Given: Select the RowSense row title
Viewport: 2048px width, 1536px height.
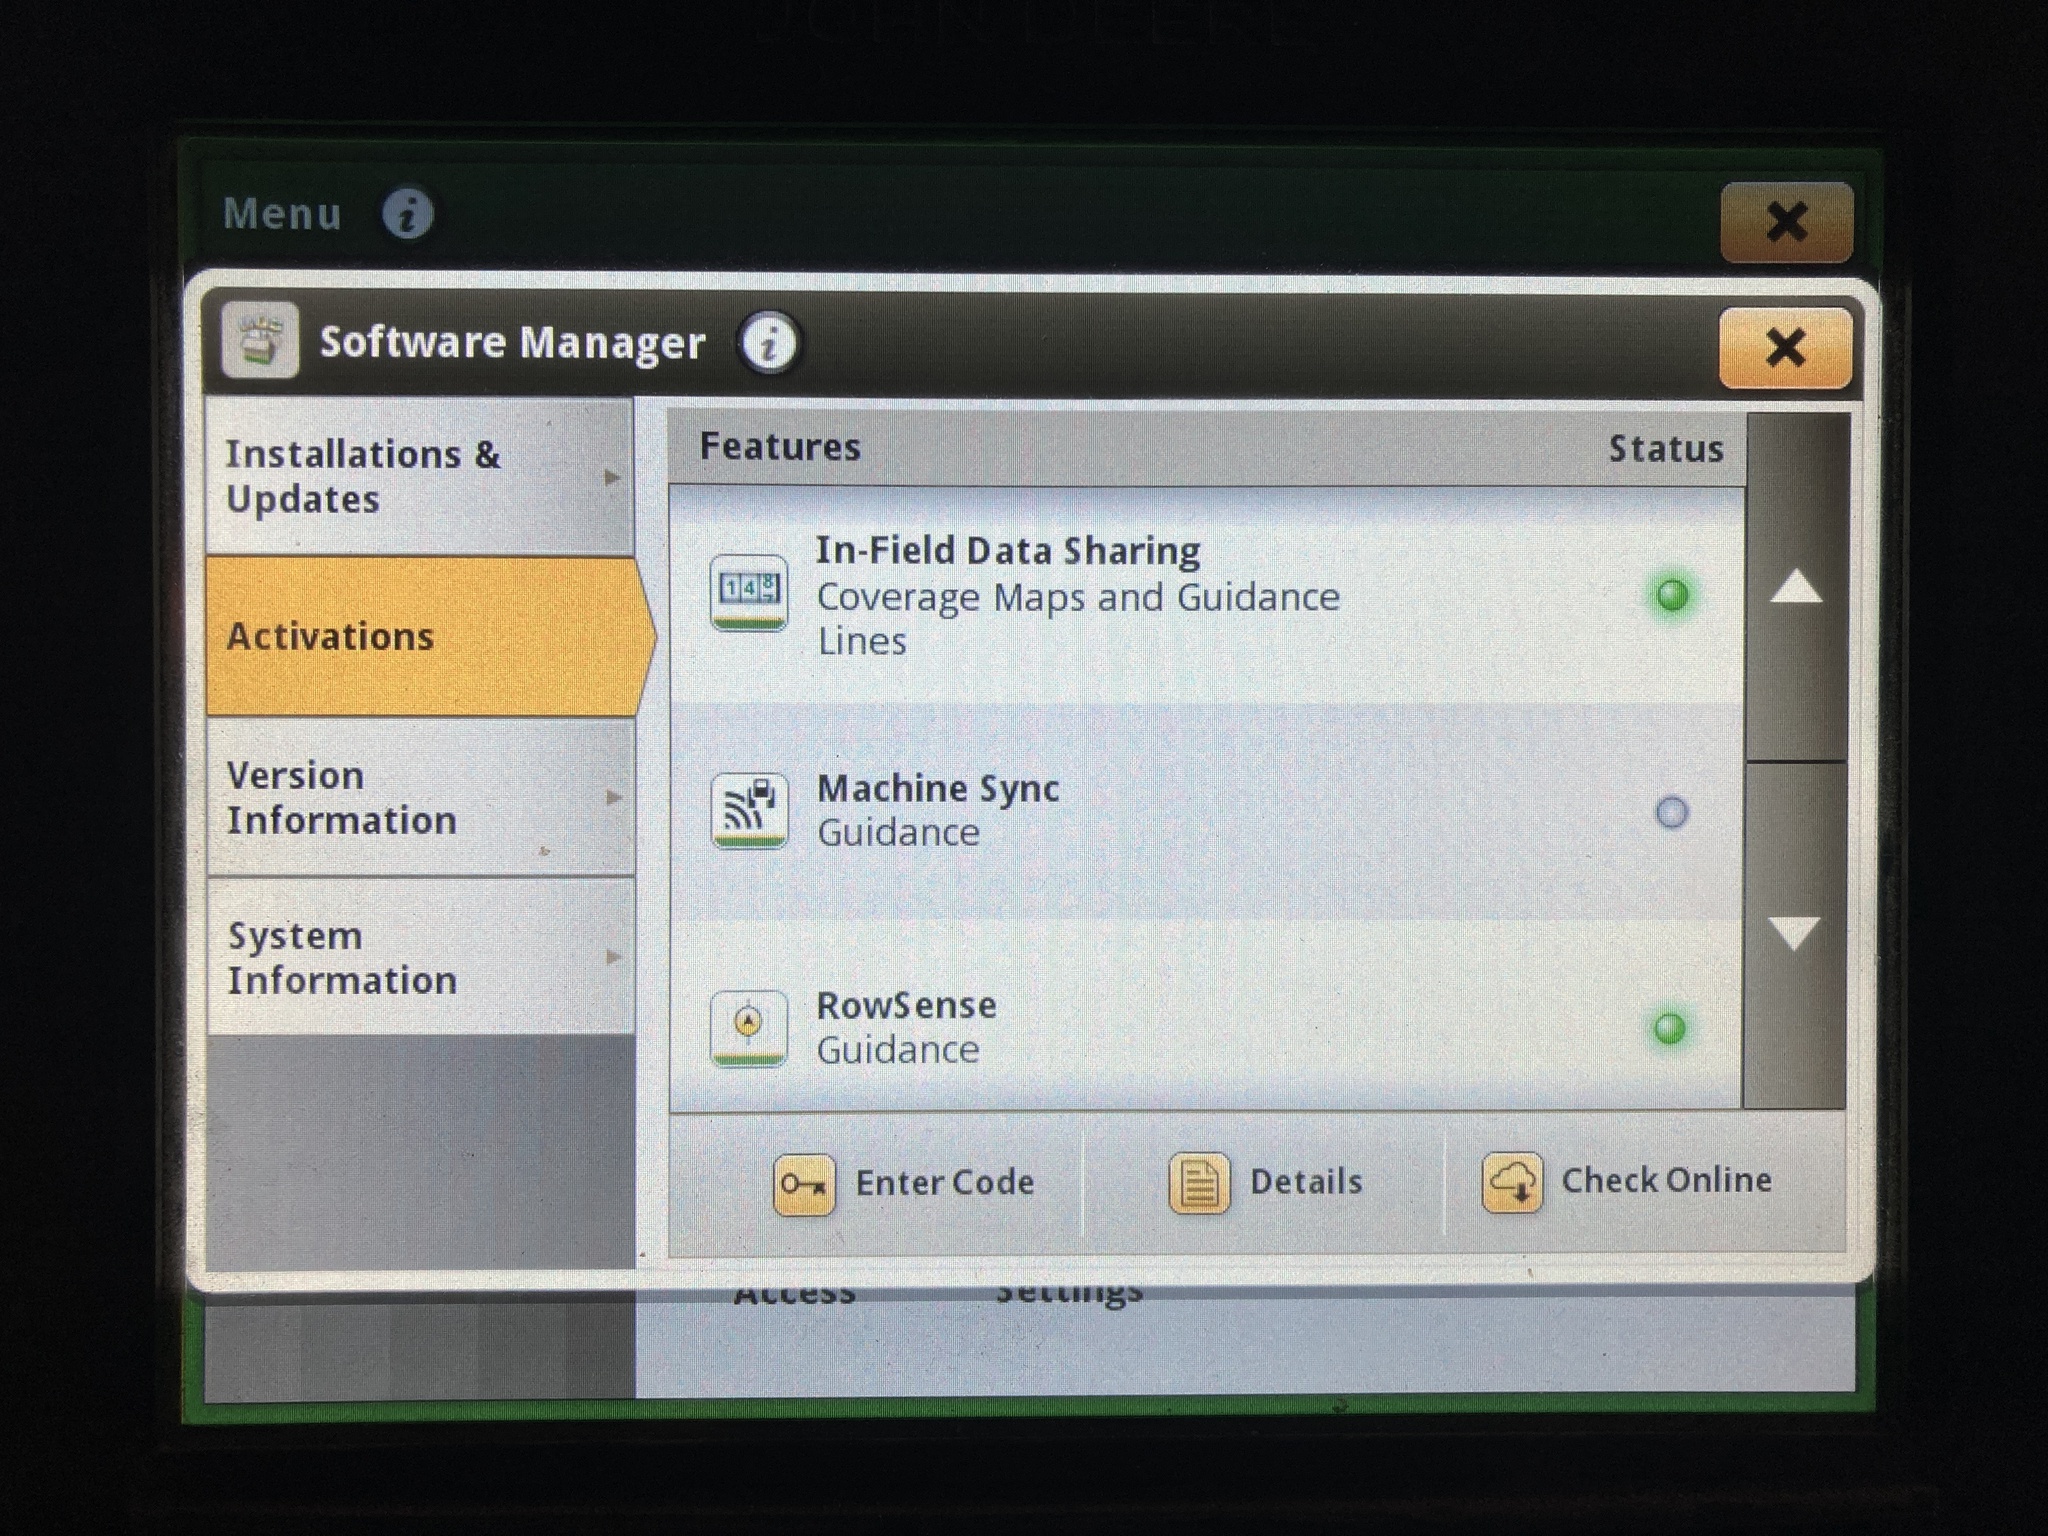Looking at the screenshot, I should click(906, 1005).
